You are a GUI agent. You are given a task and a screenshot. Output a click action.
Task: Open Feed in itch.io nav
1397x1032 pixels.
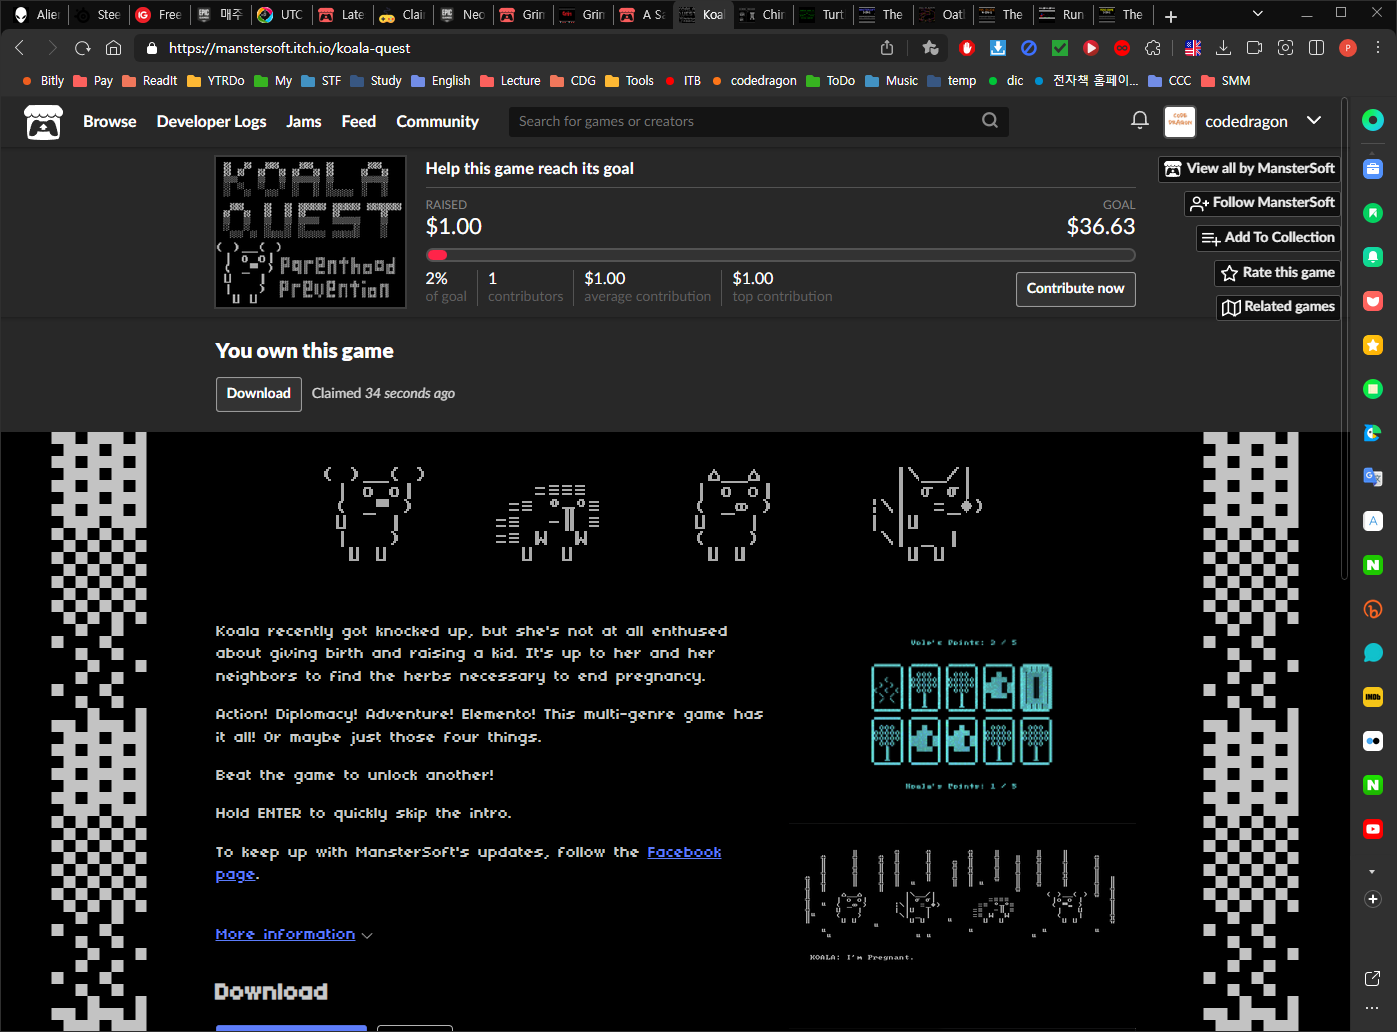pos(359,121)
